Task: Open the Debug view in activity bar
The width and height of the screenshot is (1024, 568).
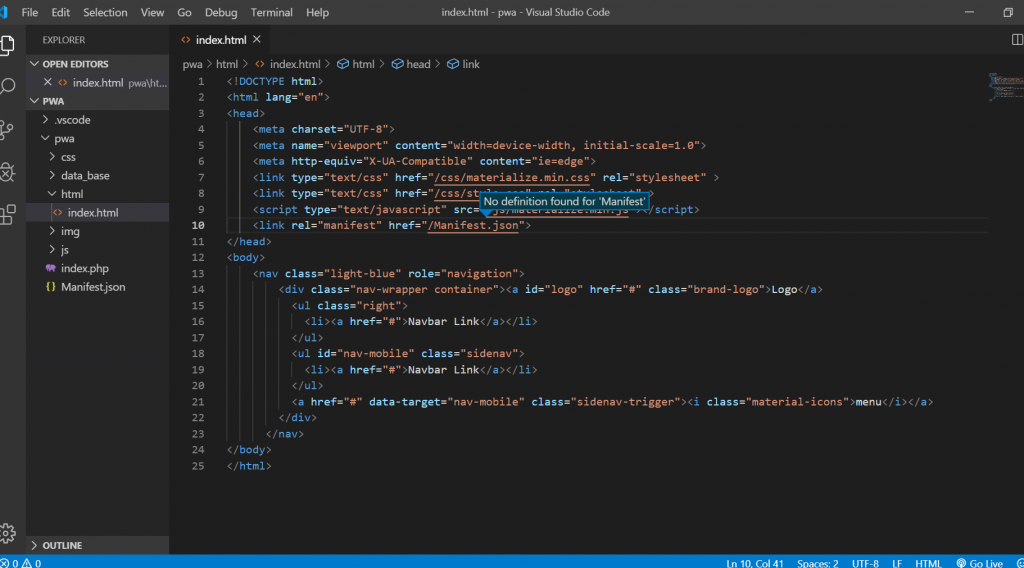Action: [8, 172]
